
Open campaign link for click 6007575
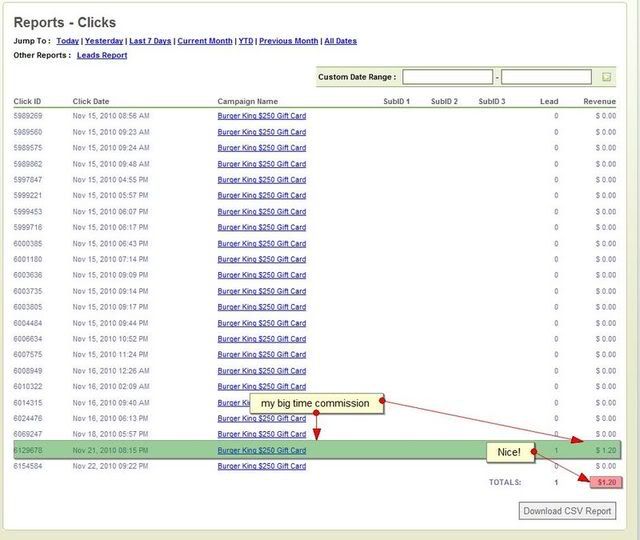tap(262, 355)
